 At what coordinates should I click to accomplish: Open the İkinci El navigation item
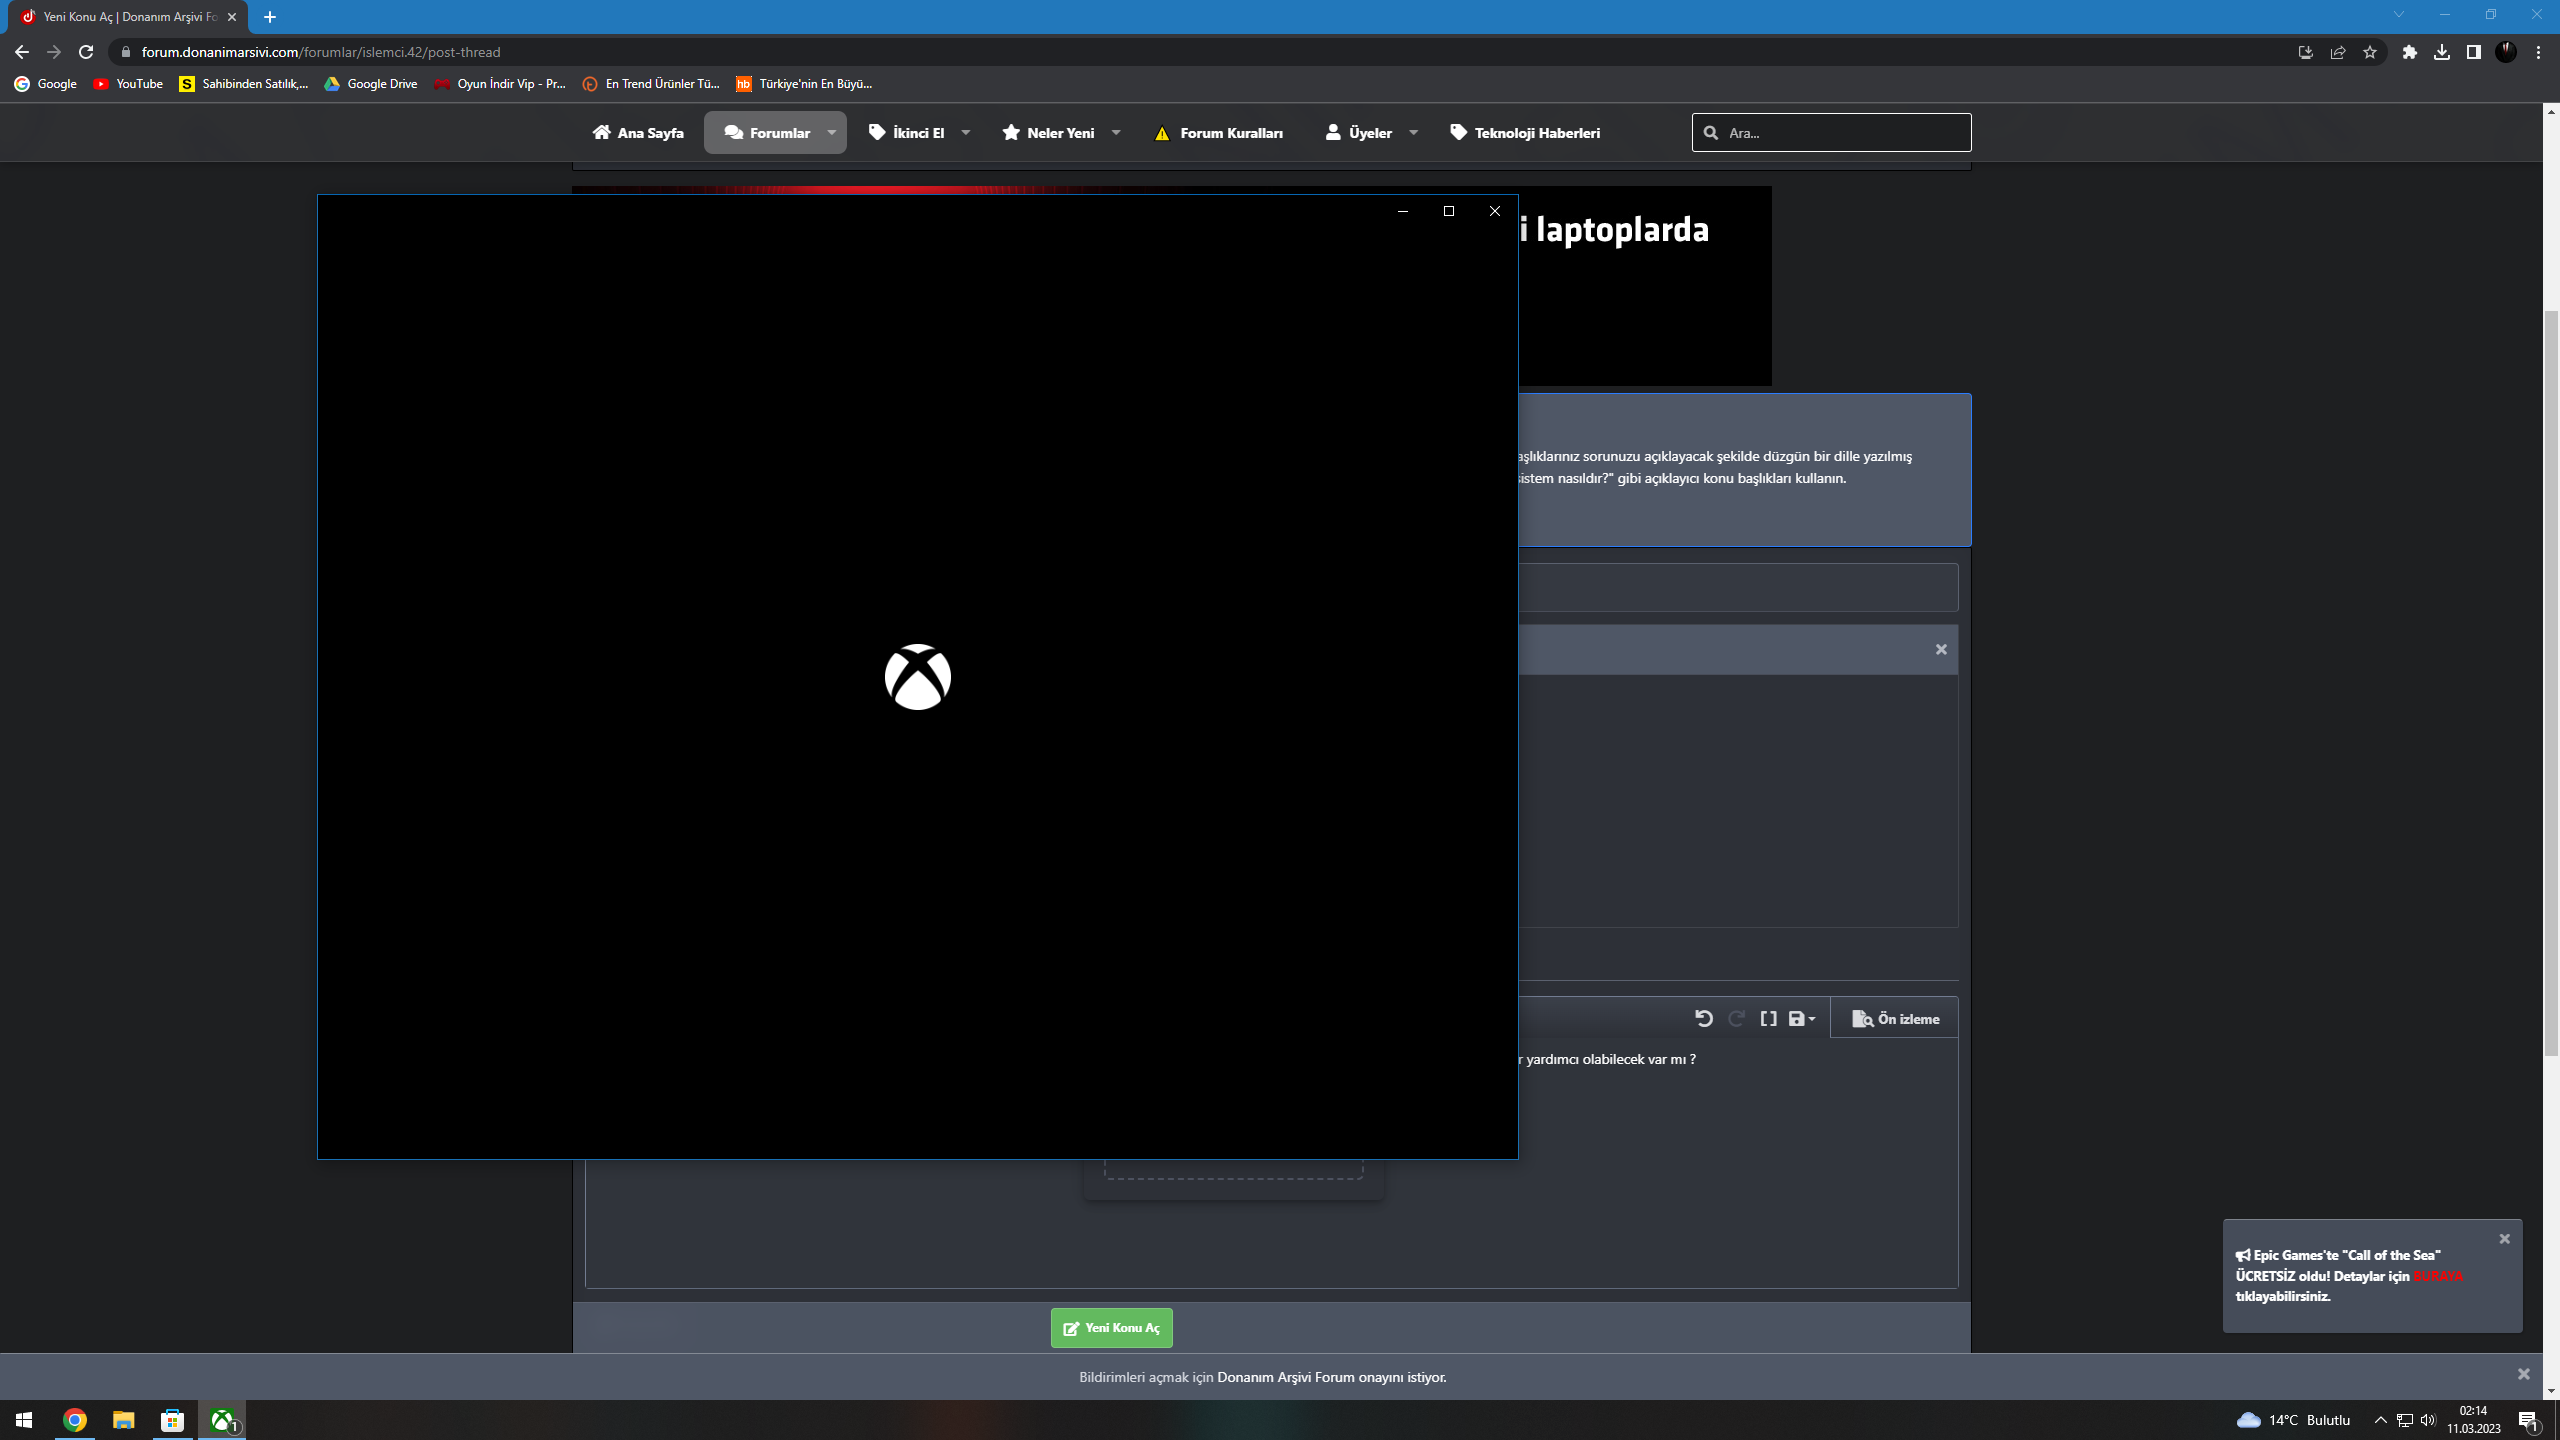click(906, 133)
